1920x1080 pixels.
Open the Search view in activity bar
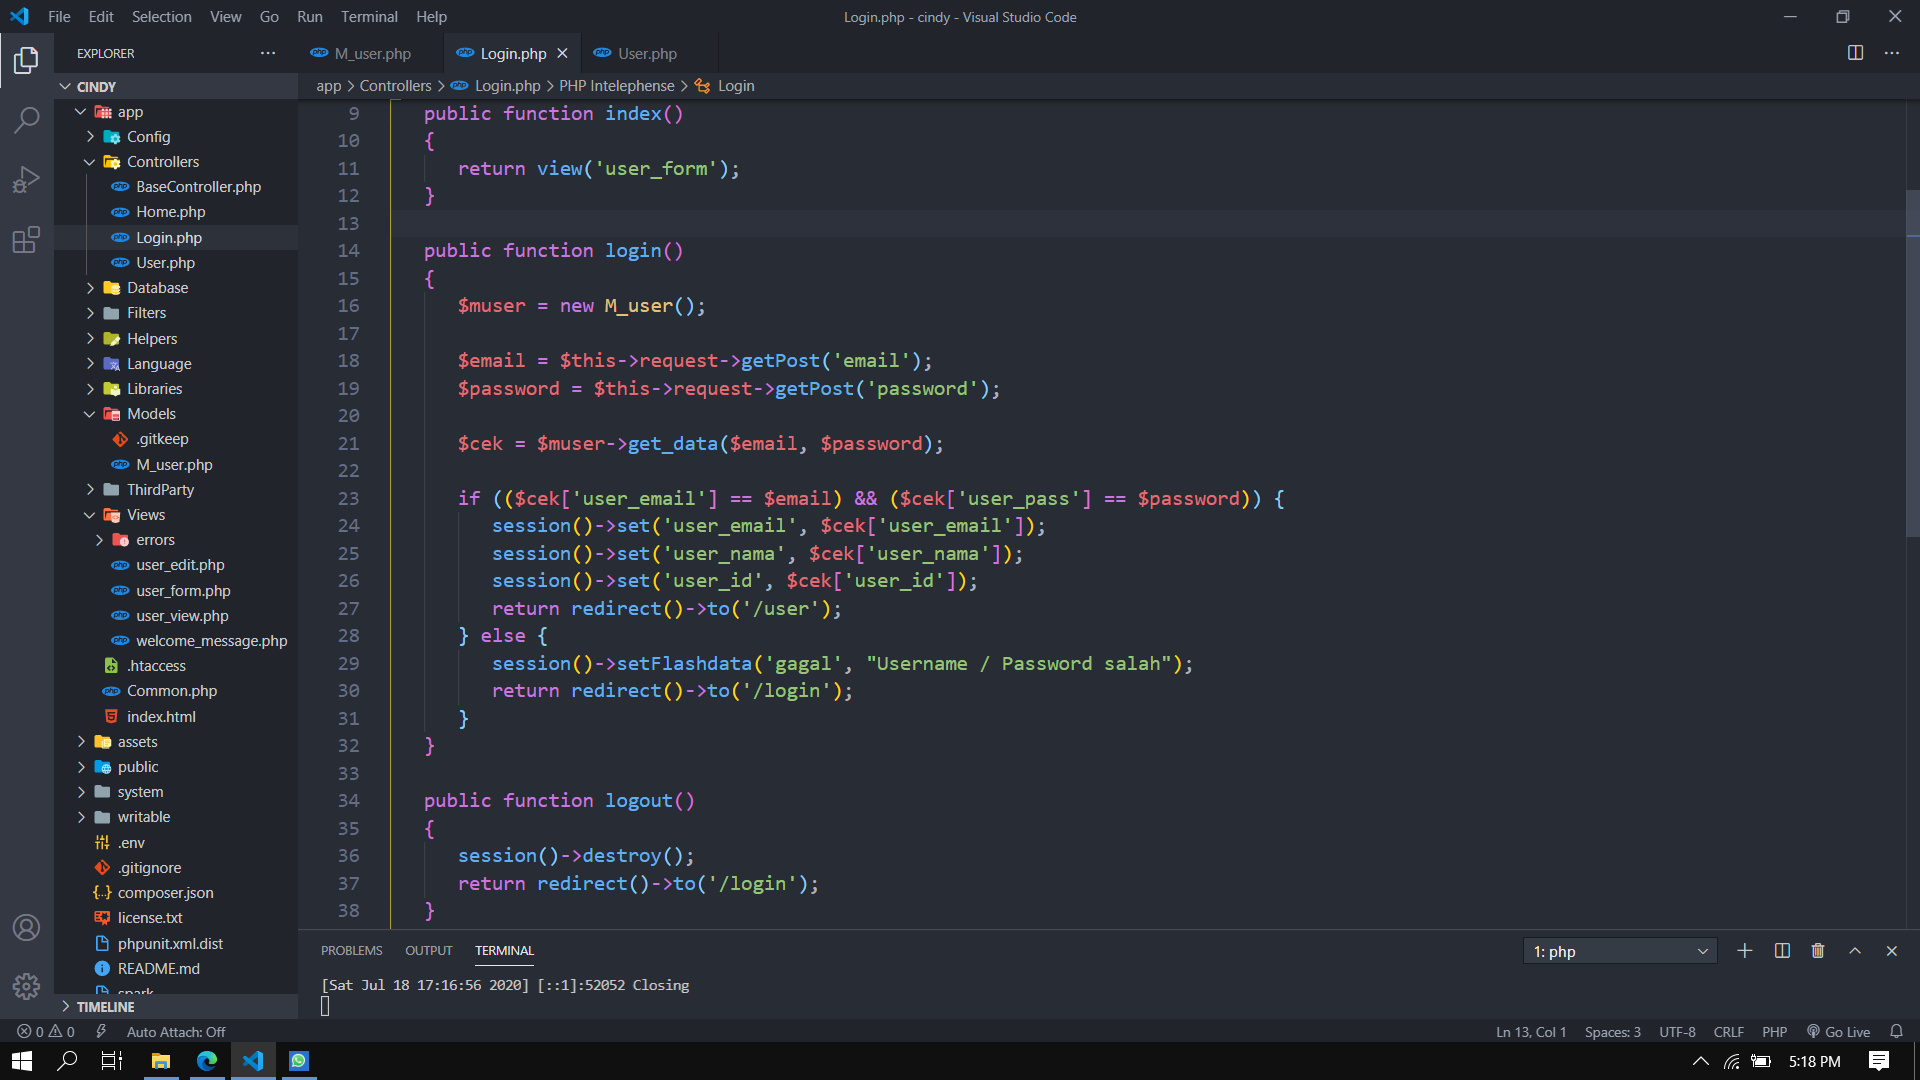(27, 121)
